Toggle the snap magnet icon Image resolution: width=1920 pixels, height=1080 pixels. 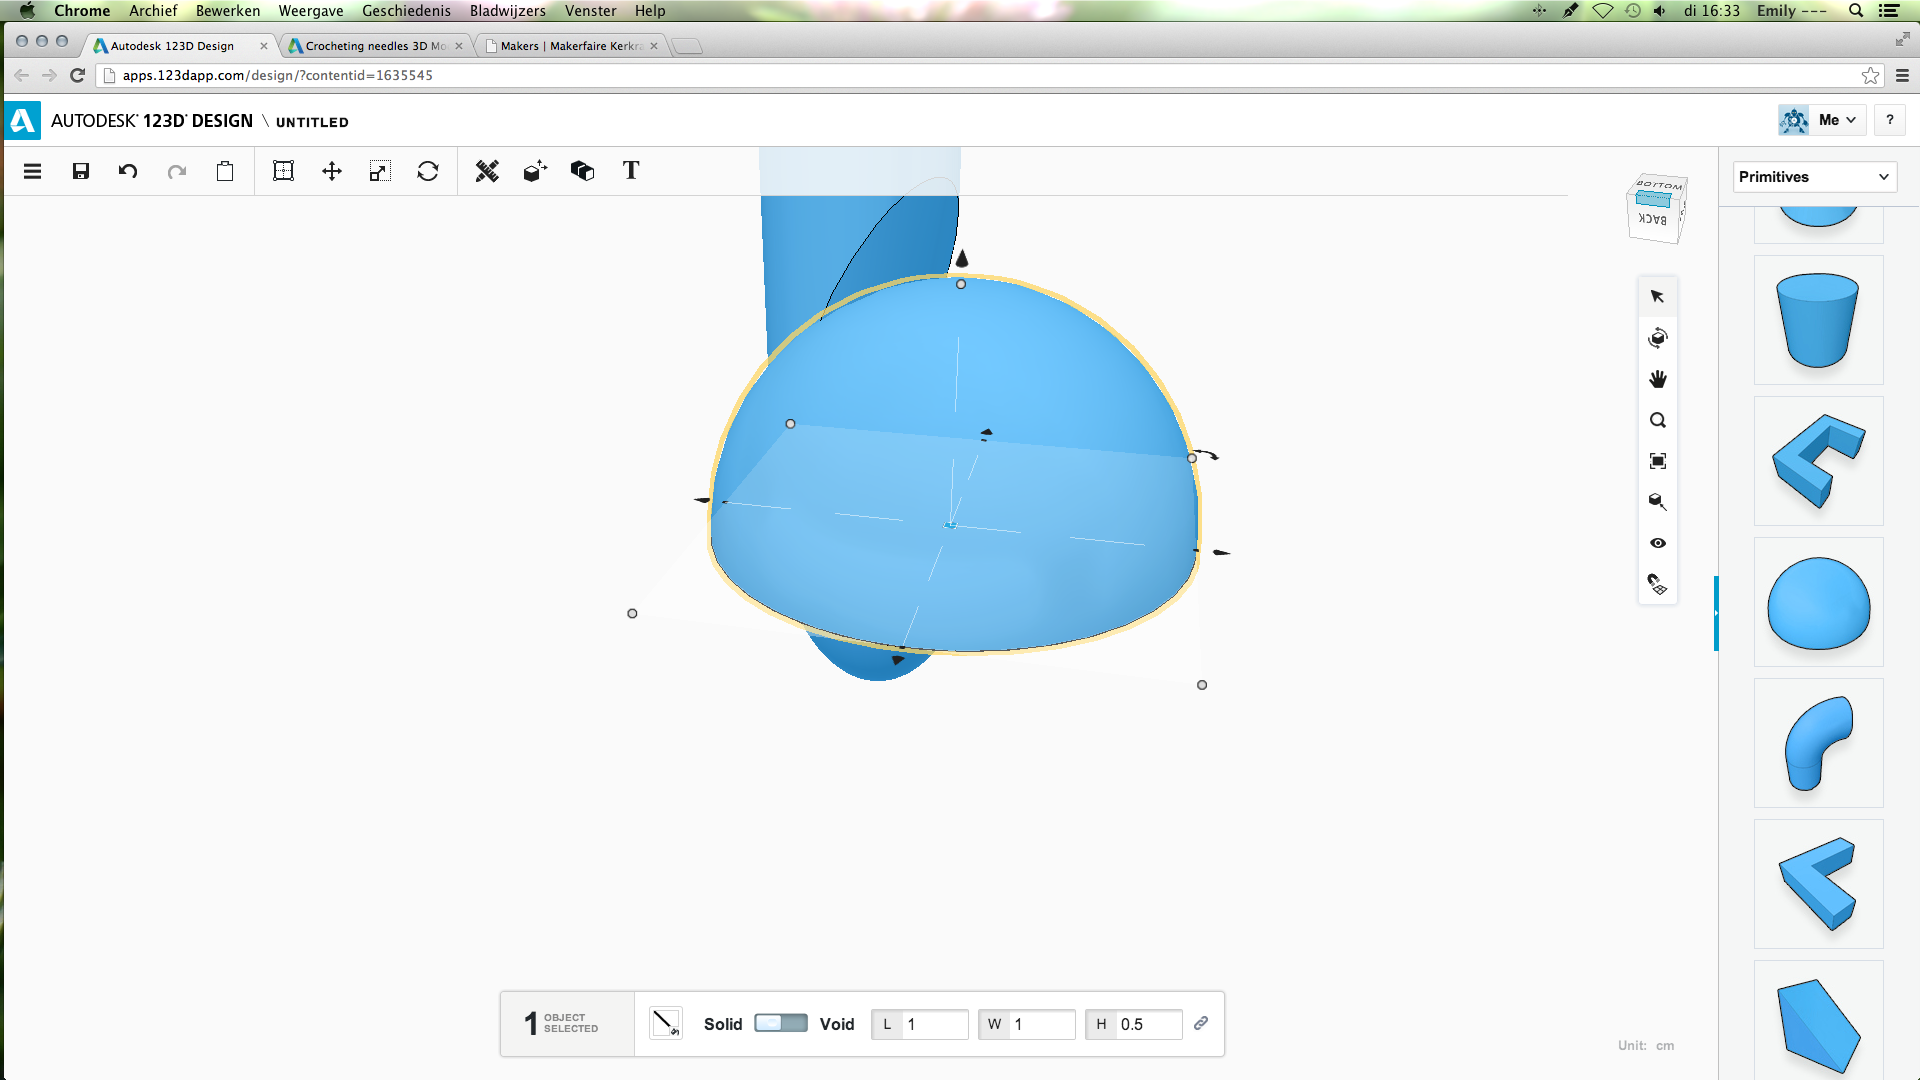pos(1658,584)
